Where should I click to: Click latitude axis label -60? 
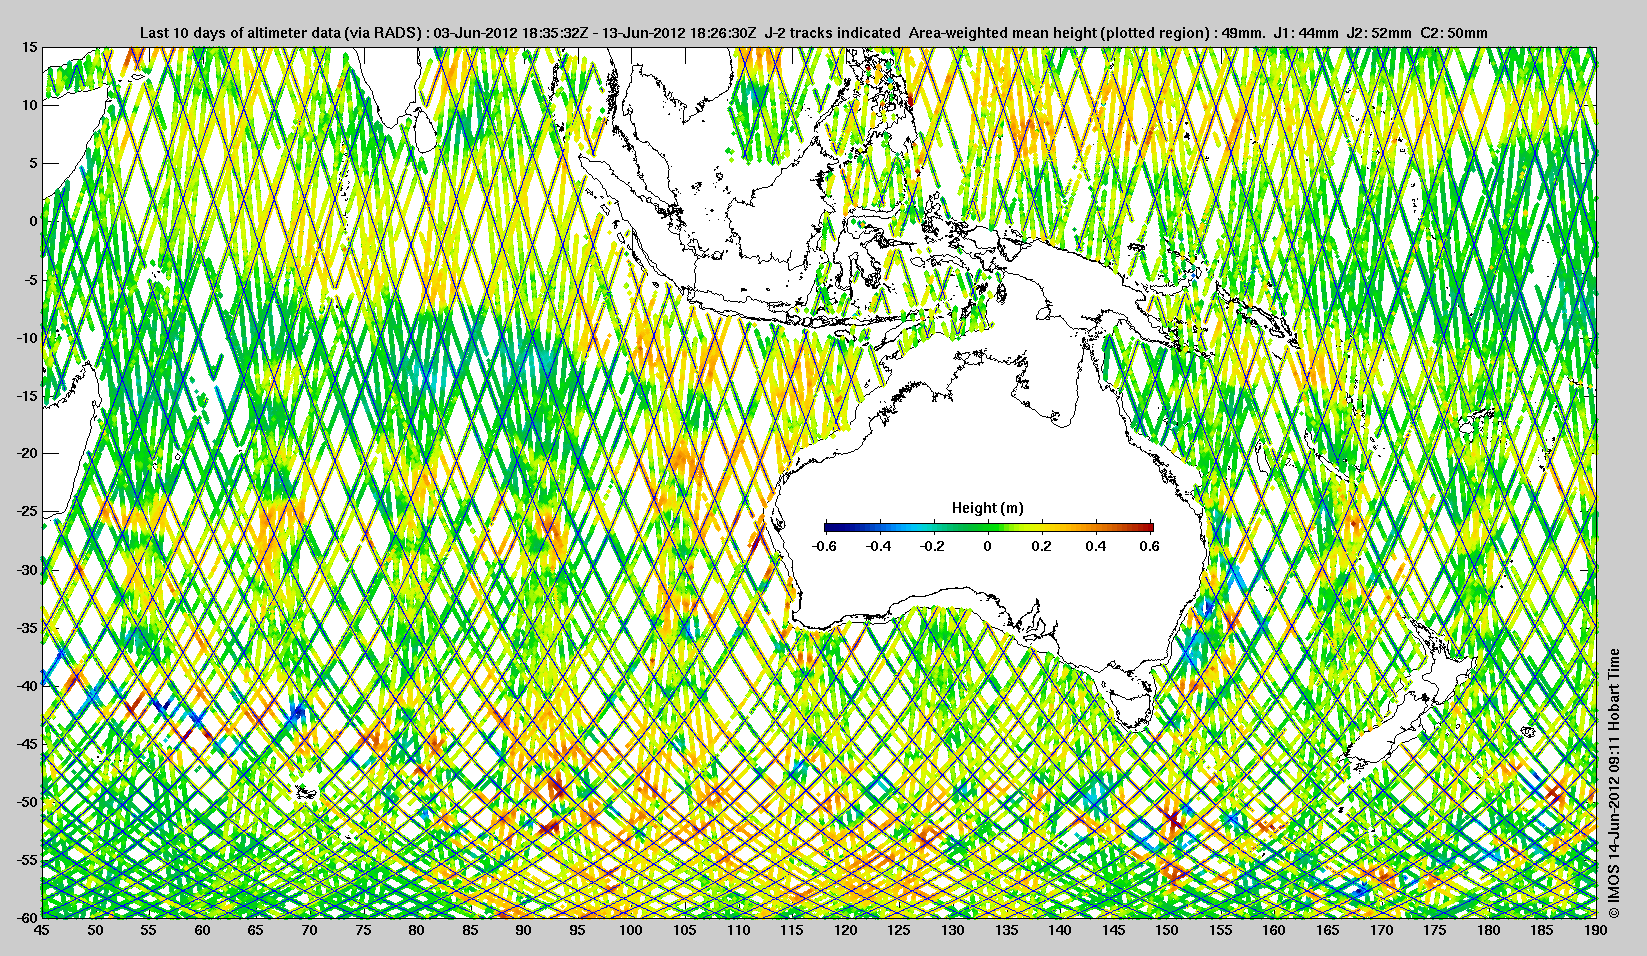[x=28, y=917]
